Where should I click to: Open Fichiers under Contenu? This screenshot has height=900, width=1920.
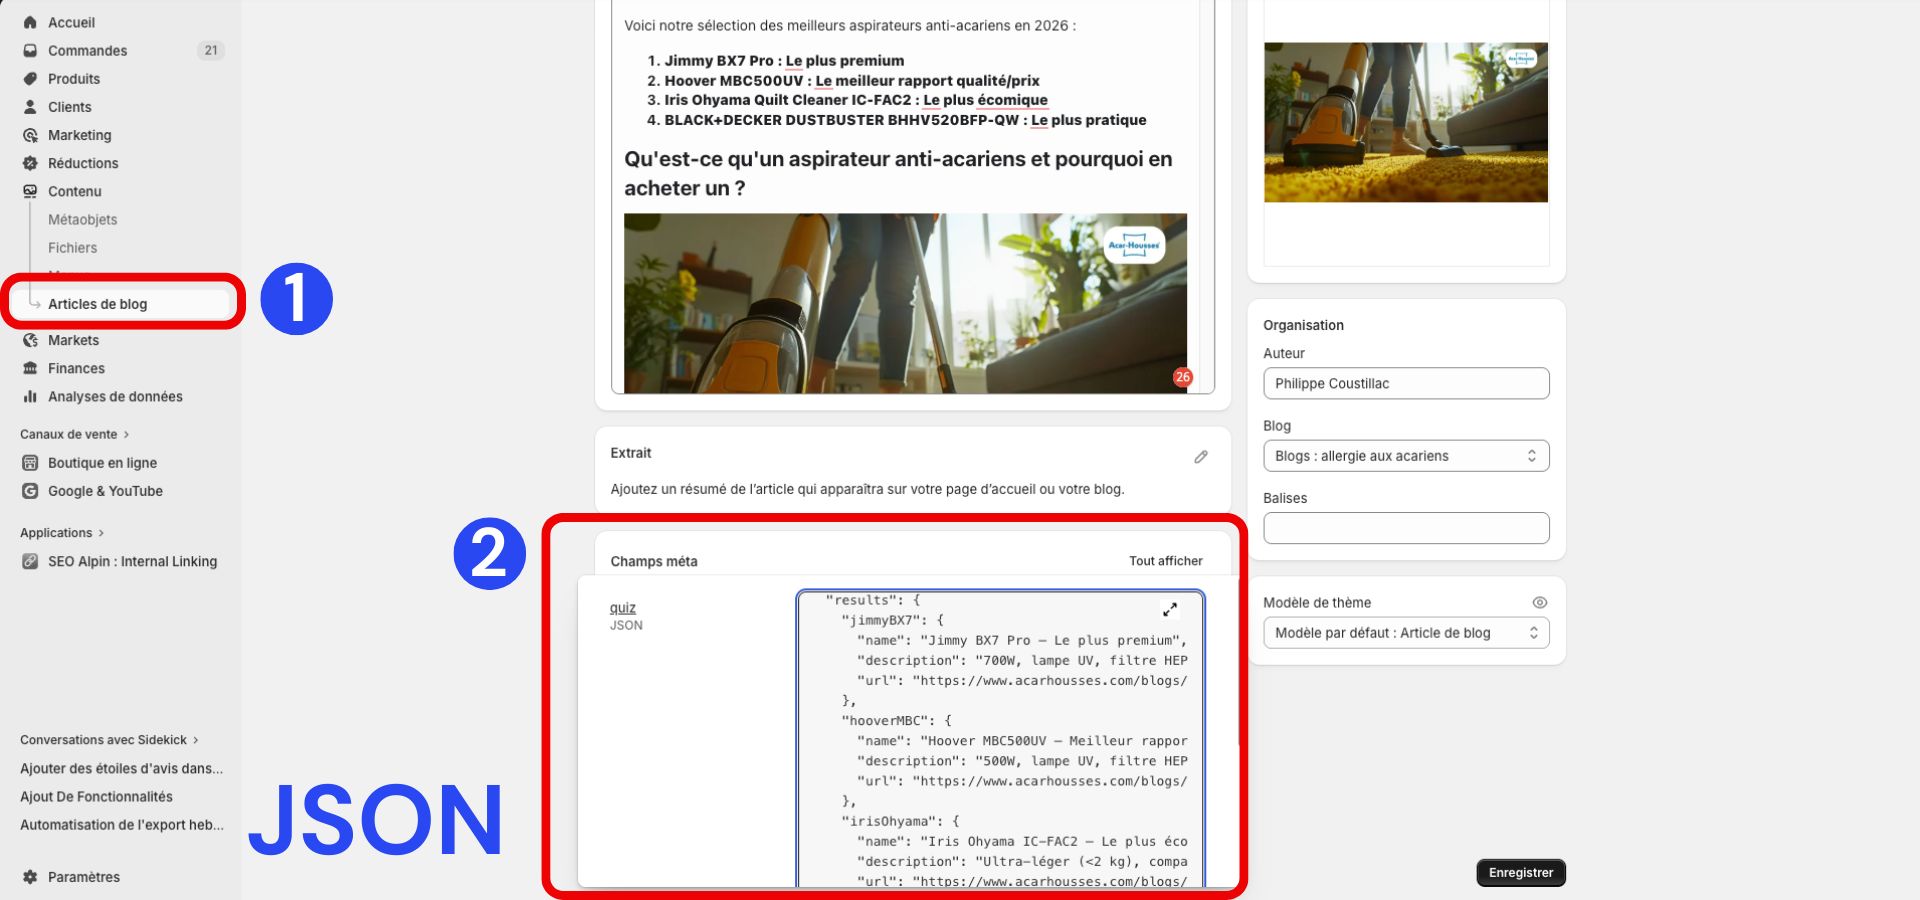click(x=72, y=247)
